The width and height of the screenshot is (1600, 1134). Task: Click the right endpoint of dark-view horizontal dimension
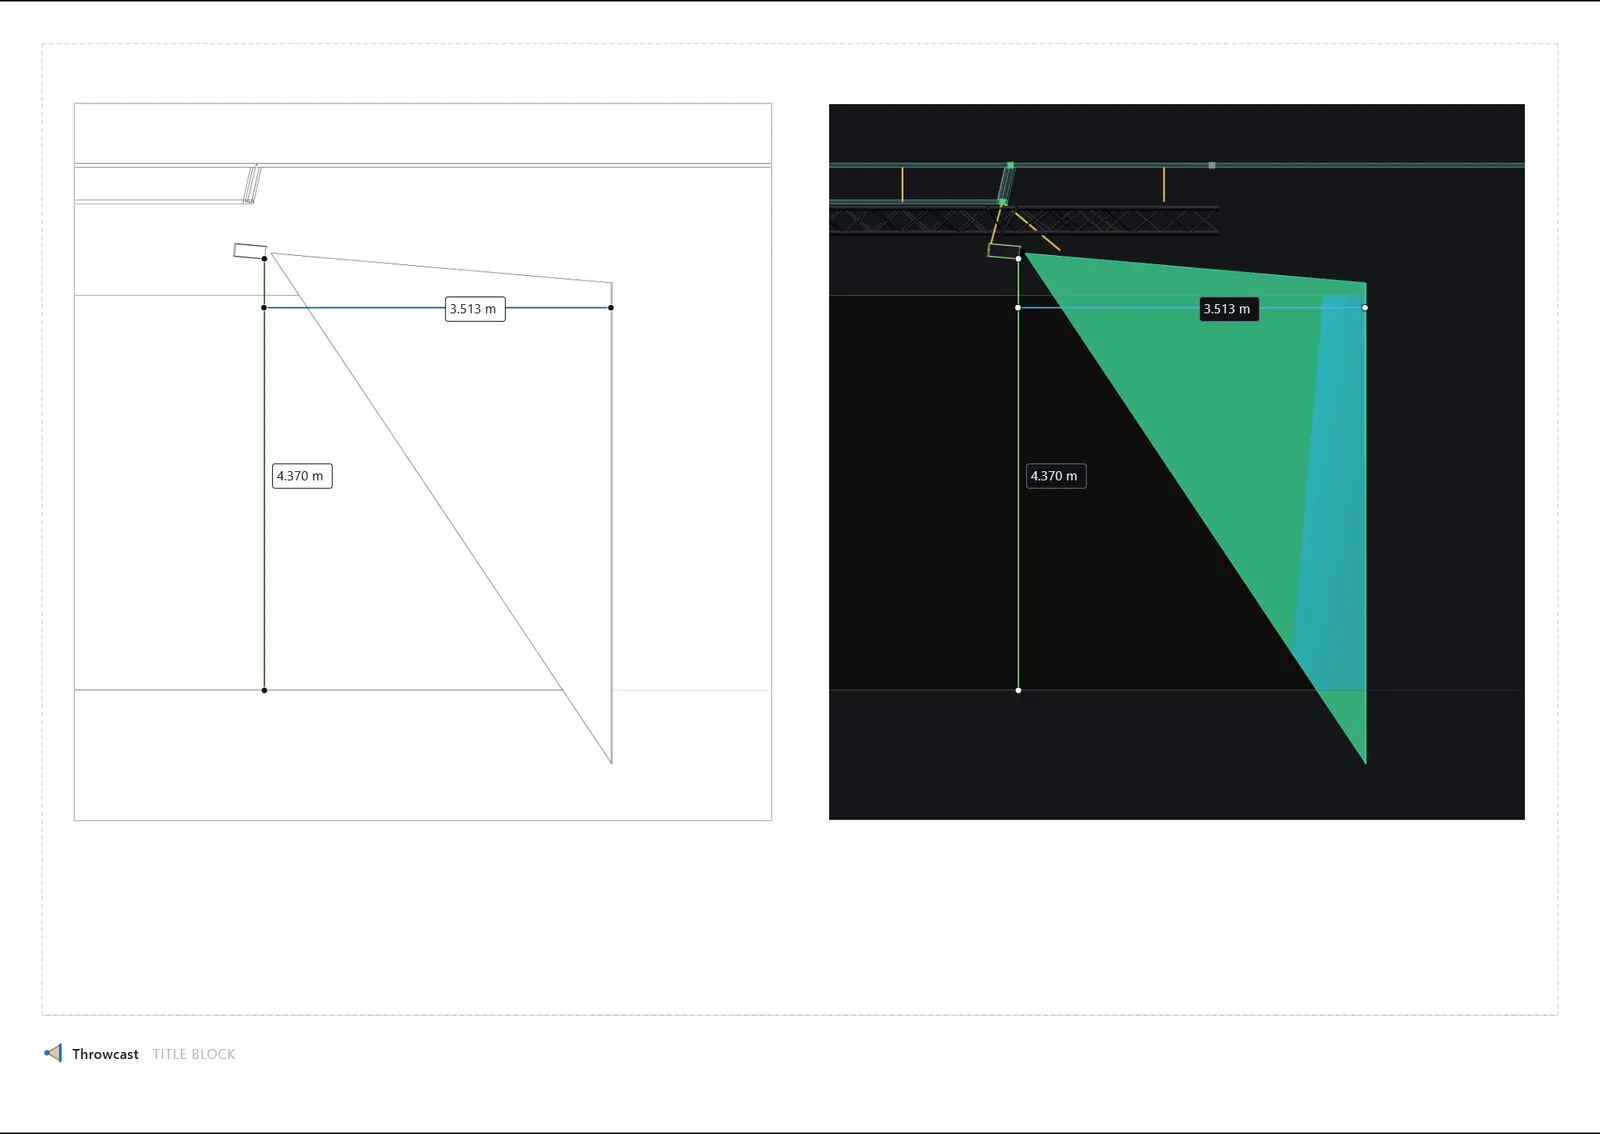click(1365, 308)
